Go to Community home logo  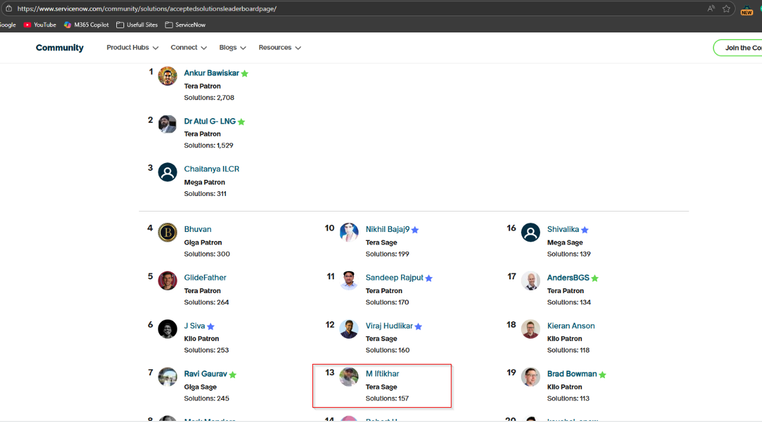60,48
